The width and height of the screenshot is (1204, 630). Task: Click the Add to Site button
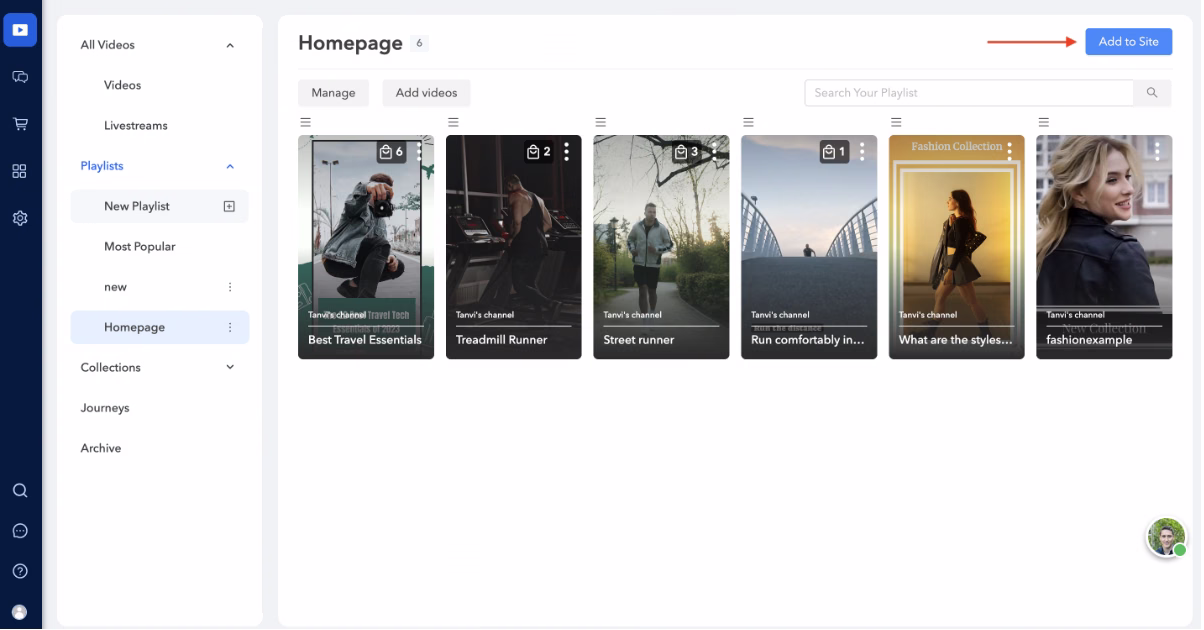pyautogui.click(x=1129, y=42)
